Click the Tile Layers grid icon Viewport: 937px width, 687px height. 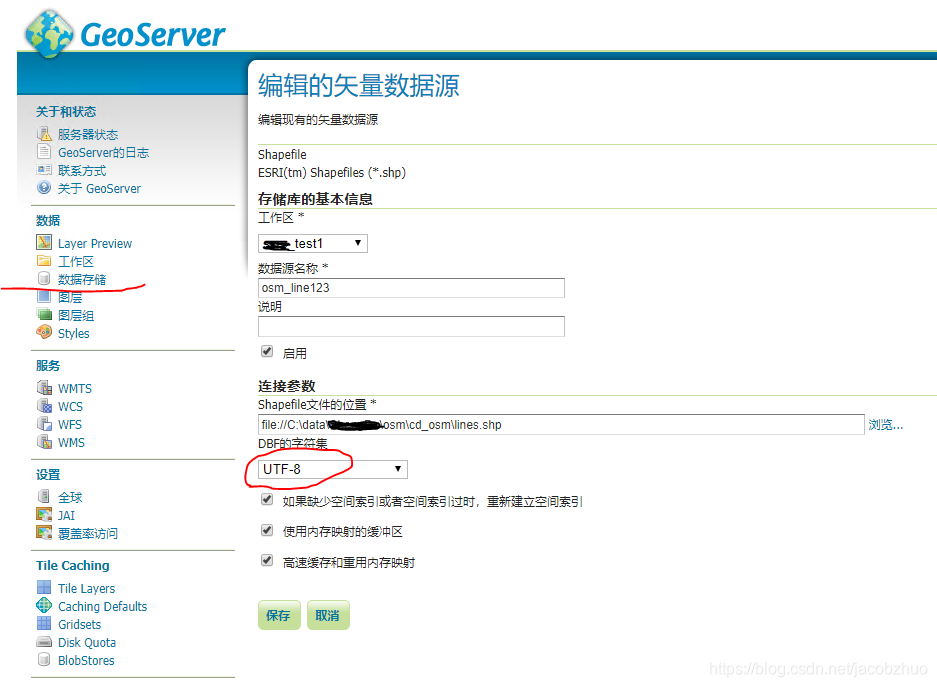click(44, 588)
